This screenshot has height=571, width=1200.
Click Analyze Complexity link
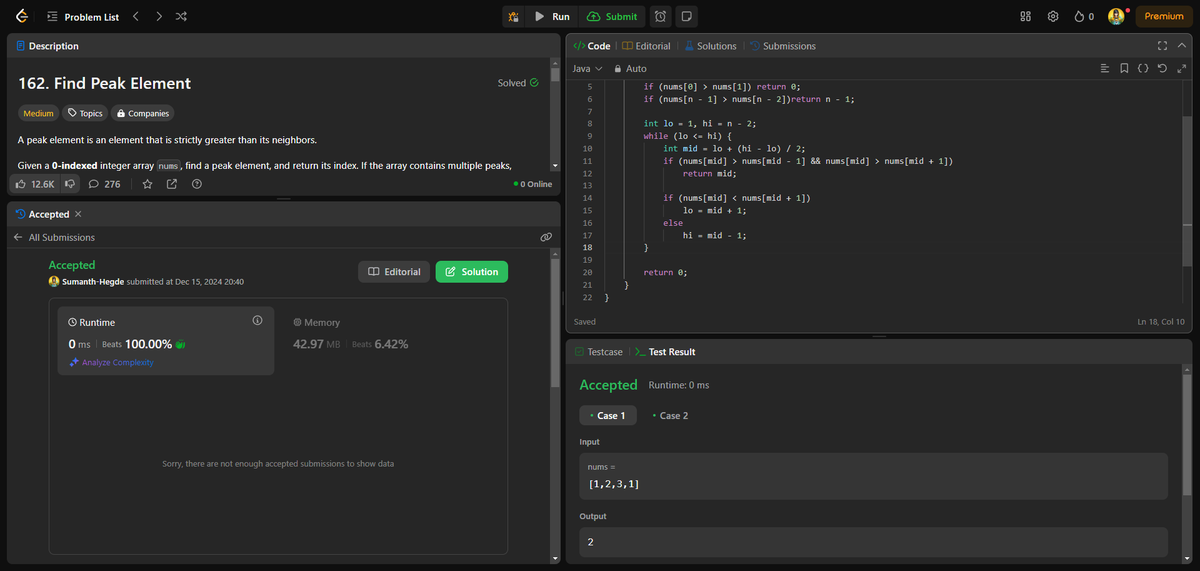(x=111, y=362)
